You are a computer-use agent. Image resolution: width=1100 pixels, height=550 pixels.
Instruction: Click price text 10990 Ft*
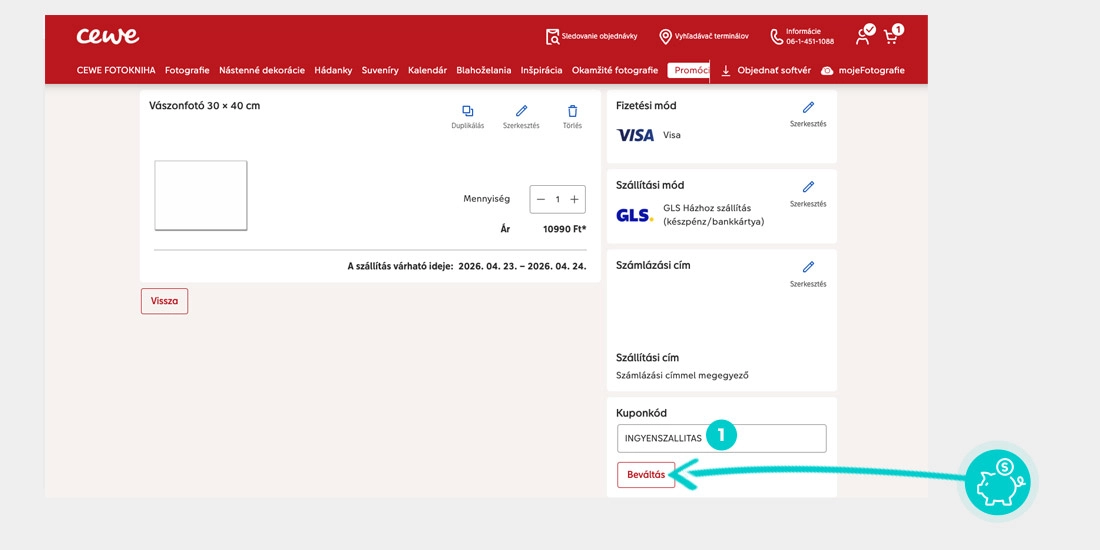[565, 229]
